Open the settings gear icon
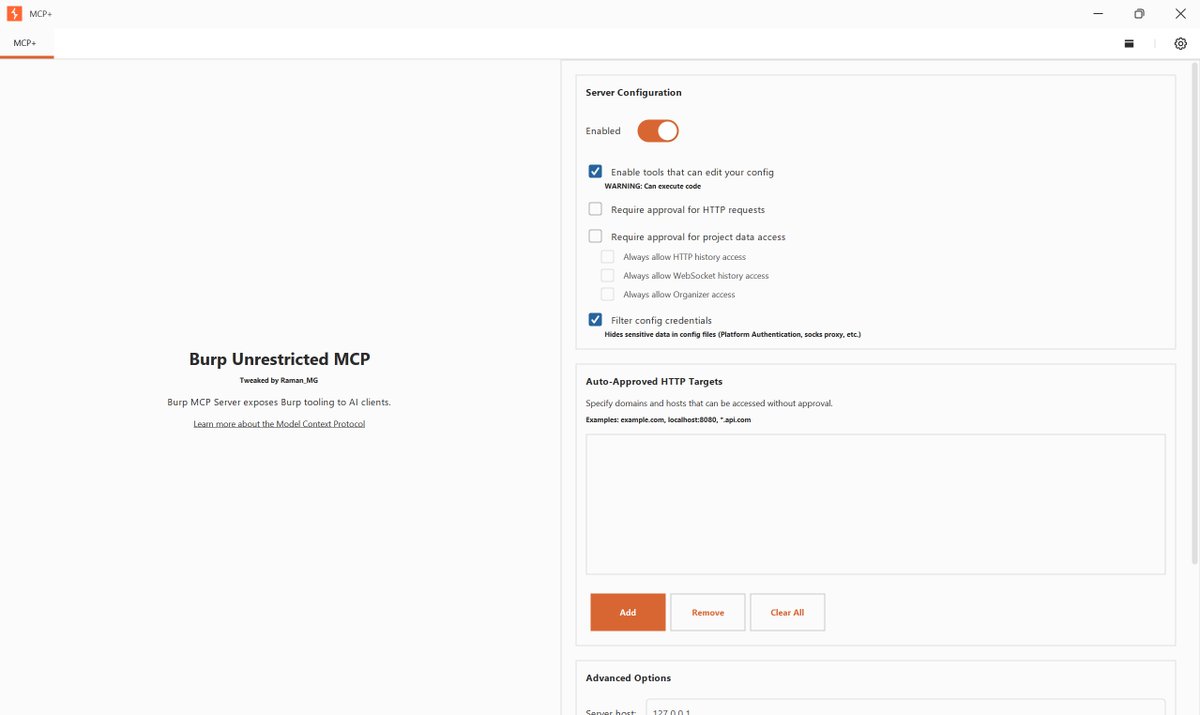The height and width of the screenshot is (715, 1200). pos(1180,44)
